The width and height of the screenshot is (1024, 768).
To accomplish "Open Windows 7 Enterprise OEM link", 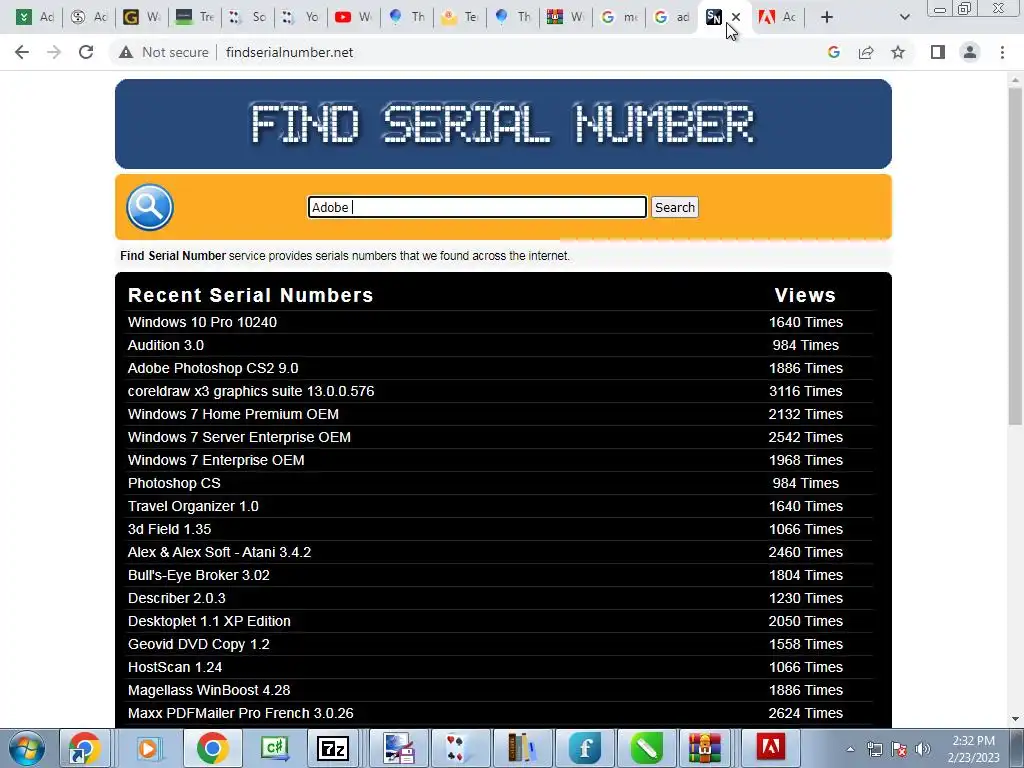I will pyautogui.click(x=216, y=460).
